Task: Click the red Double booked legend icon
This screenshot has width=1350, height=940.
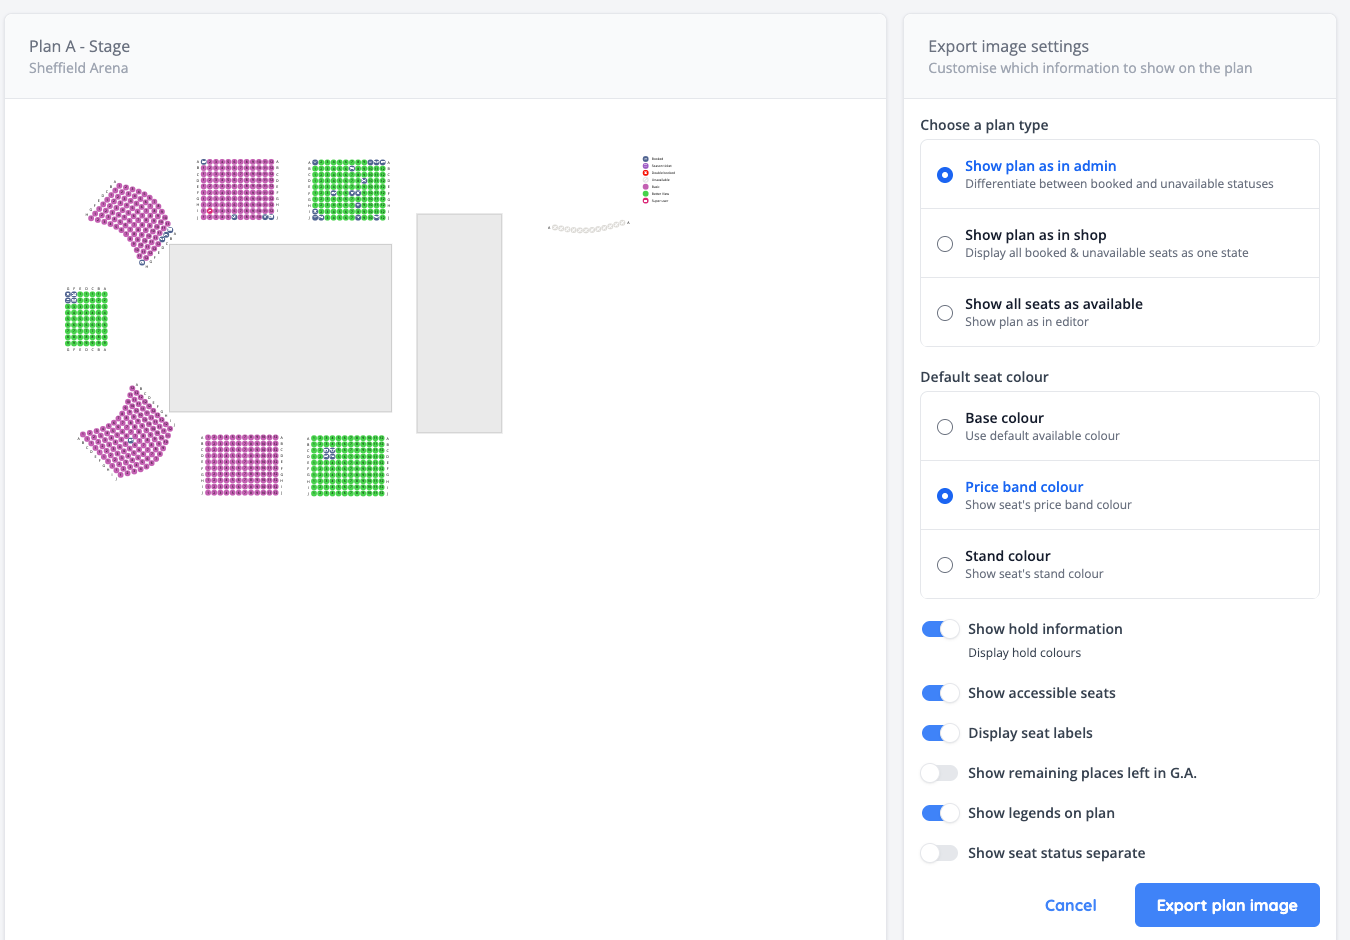Action: pyautogui.click(x=646, y=173)
